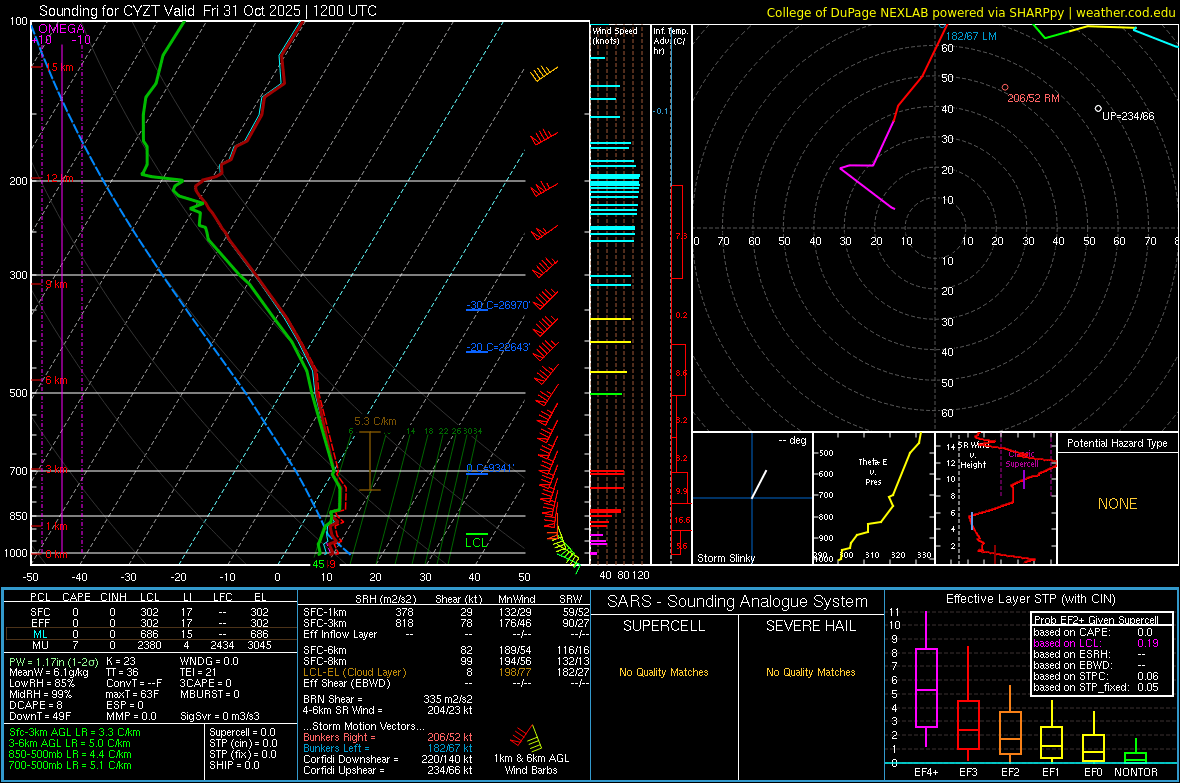1180x783 pixels.
Task: Click the white UP=234/66 circle marker
Action: pyautogui.click(x=1098, y=109)
